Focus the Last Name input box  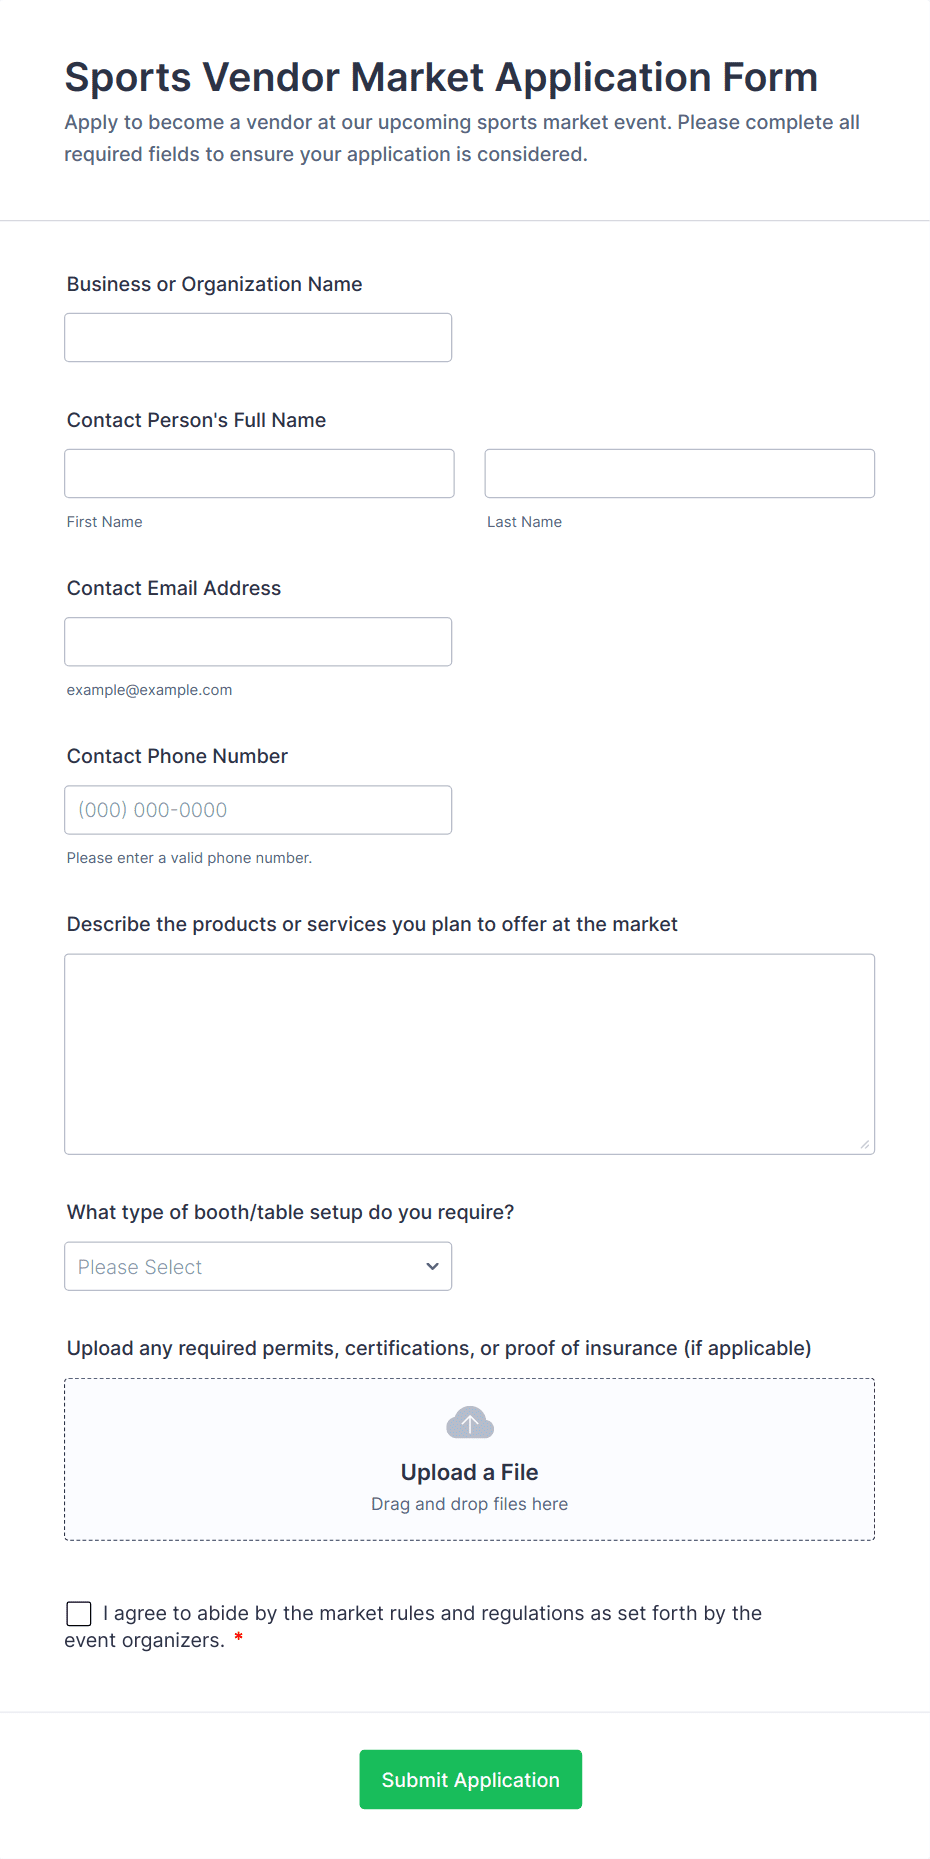click(679, 473)
